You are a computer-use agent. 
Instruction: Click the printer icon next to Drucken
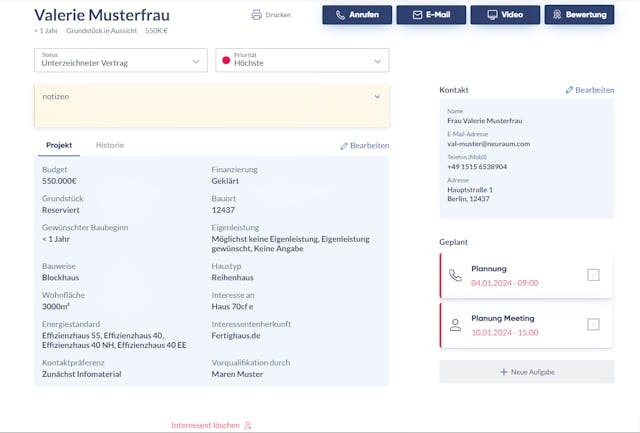257,15
